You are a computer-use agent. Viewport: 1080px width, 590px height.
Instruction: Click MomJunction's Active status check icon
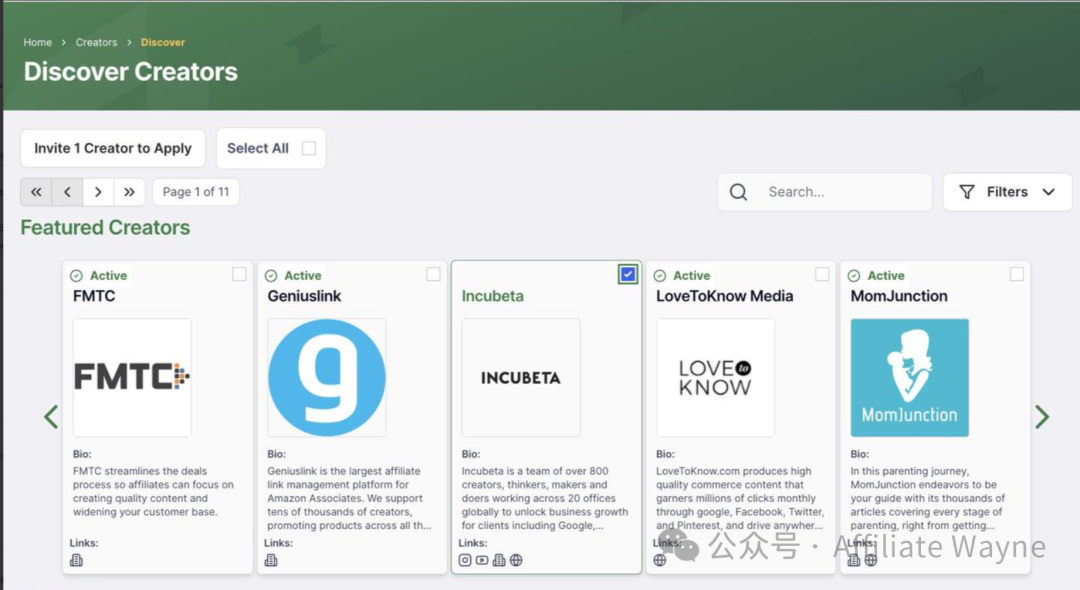coord(854,275)
